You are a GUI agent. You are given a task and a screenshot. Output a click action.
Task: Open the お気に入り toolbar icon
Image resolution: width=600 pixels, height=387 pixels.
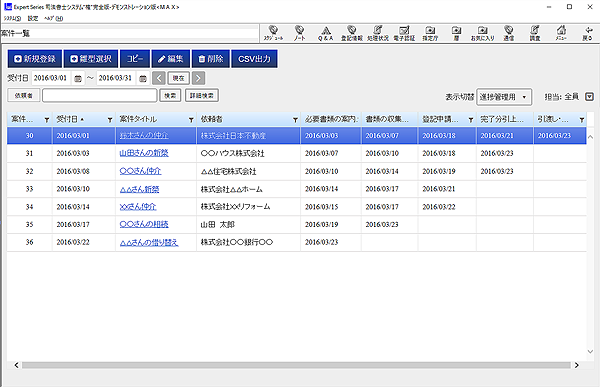483,33
